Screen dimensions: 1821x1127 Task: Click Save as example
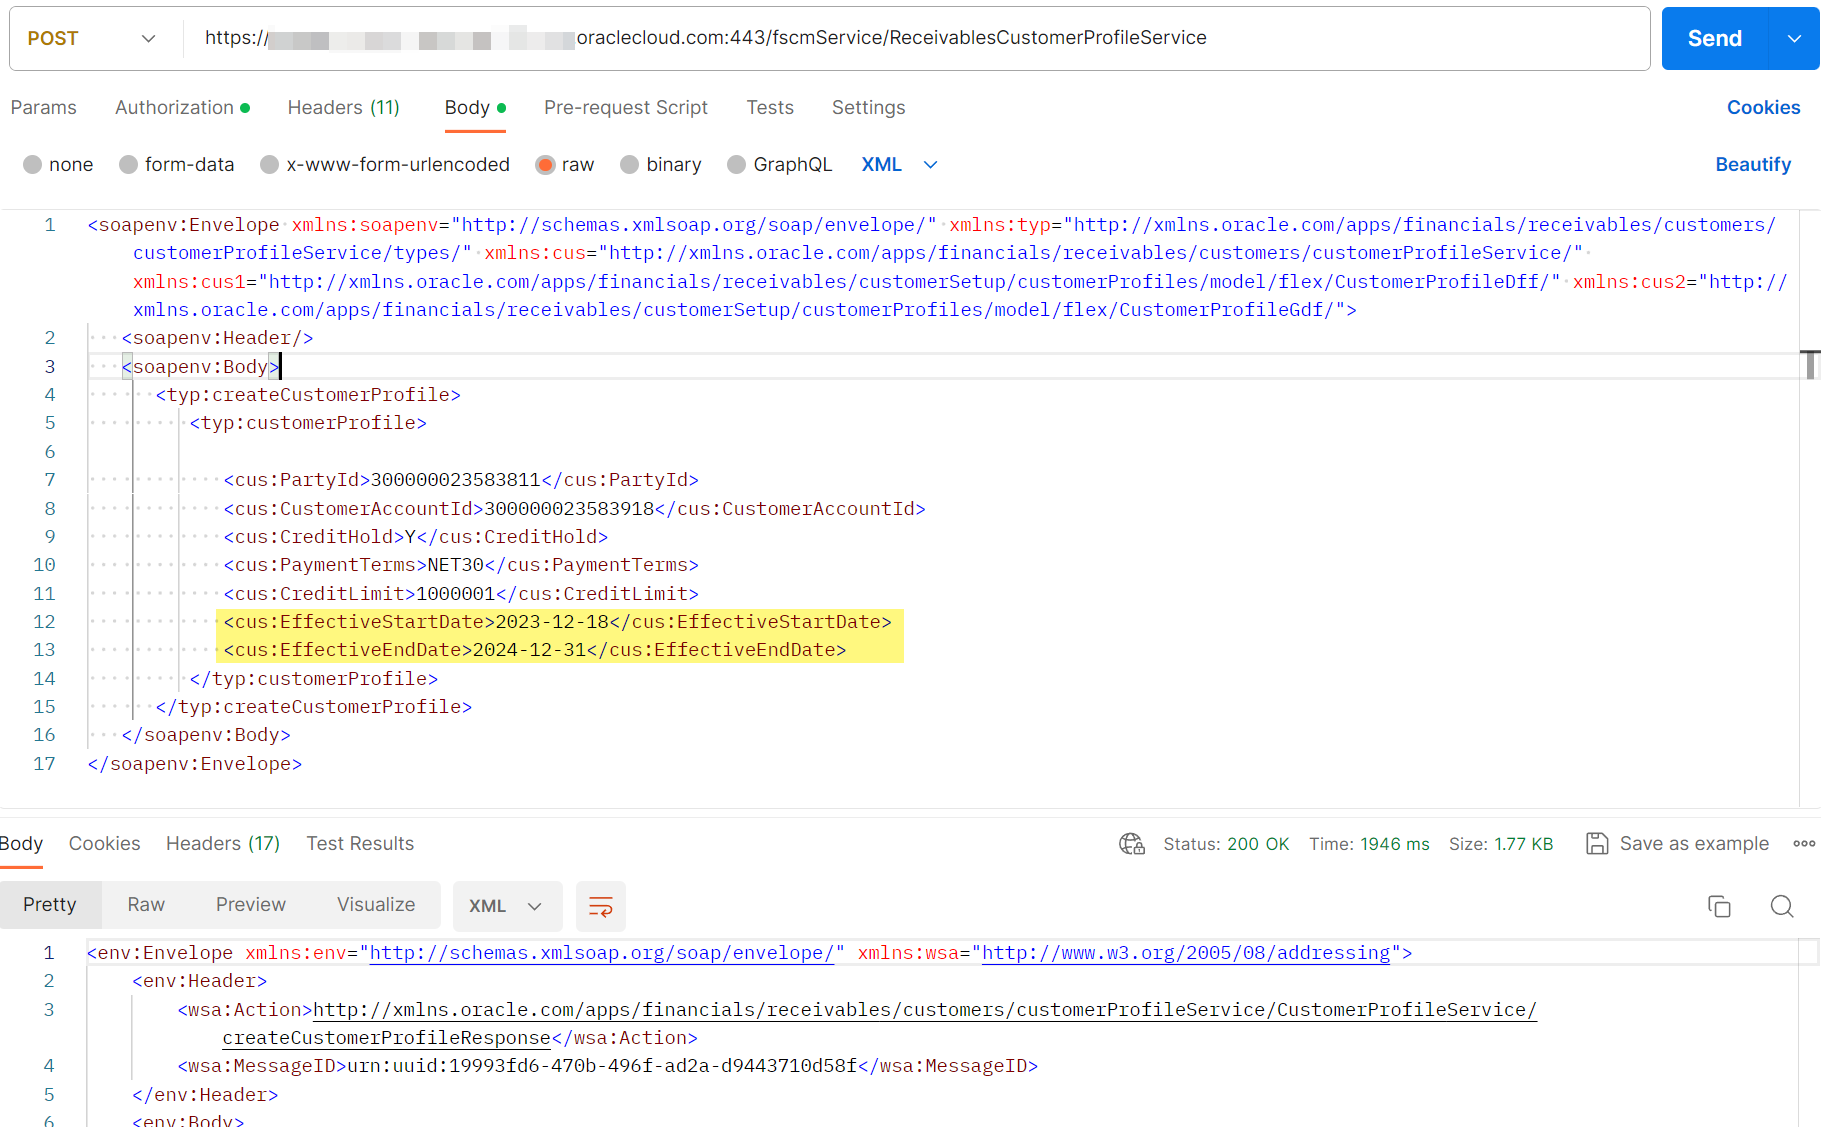click(x=1694, y=844)
